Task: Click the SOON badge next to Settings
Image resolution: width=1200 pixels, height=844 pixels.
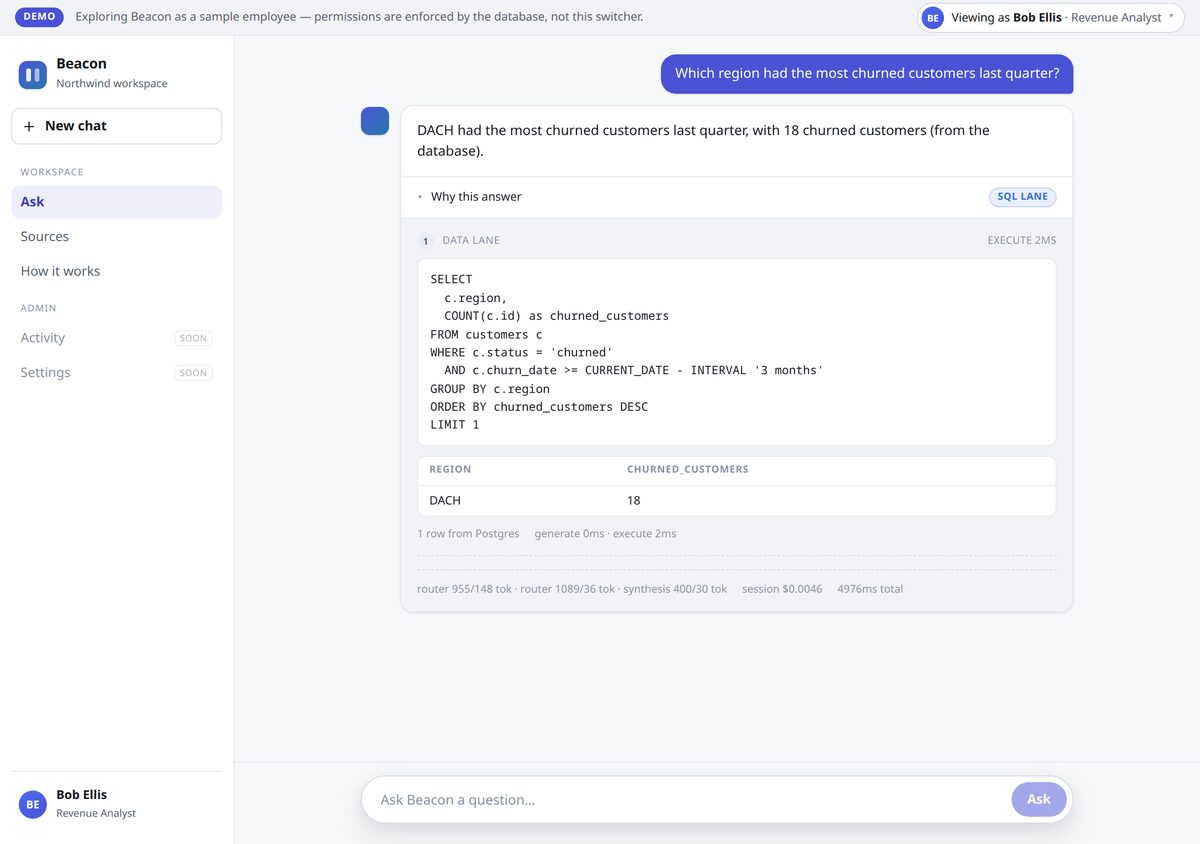Action: [x=193, y=373]
